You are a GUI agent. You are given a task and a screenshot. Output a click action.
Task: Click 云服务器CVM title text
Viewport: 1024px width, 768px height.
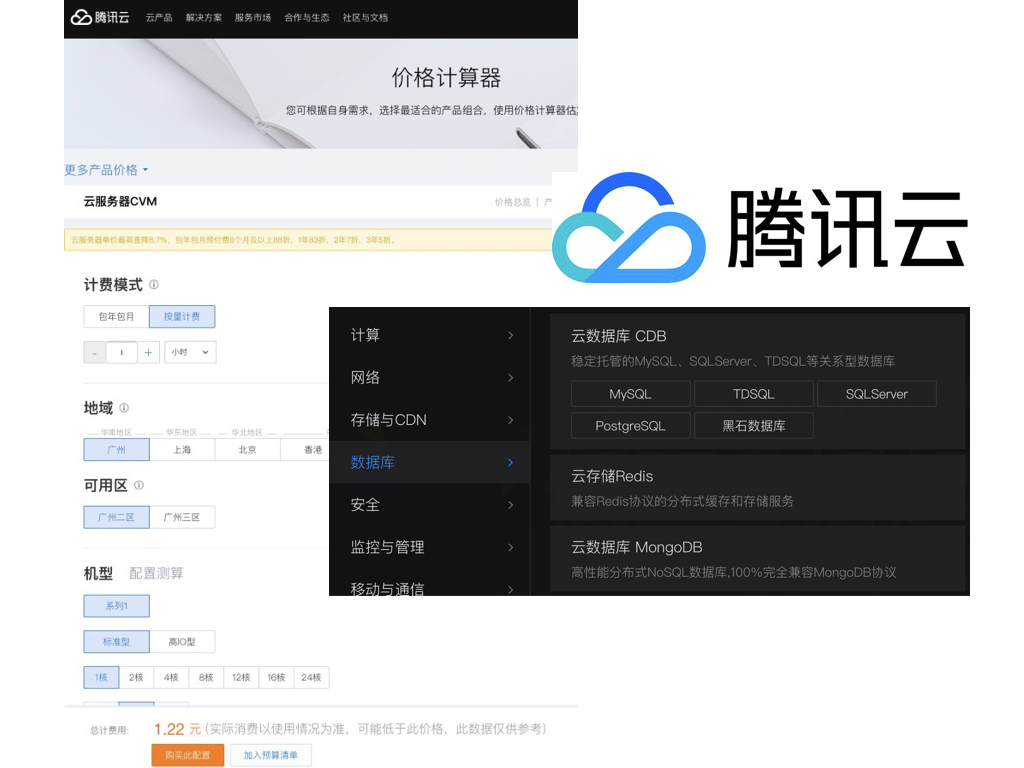pos(120,202)
